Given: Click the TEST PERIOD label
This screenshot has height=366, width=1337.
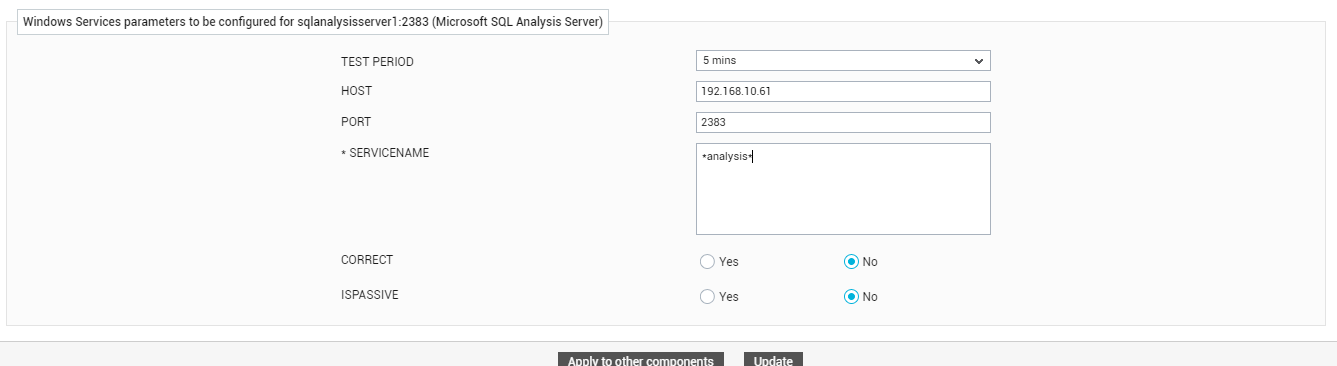Looking at the screenshot, I should (x=377, y=62).
